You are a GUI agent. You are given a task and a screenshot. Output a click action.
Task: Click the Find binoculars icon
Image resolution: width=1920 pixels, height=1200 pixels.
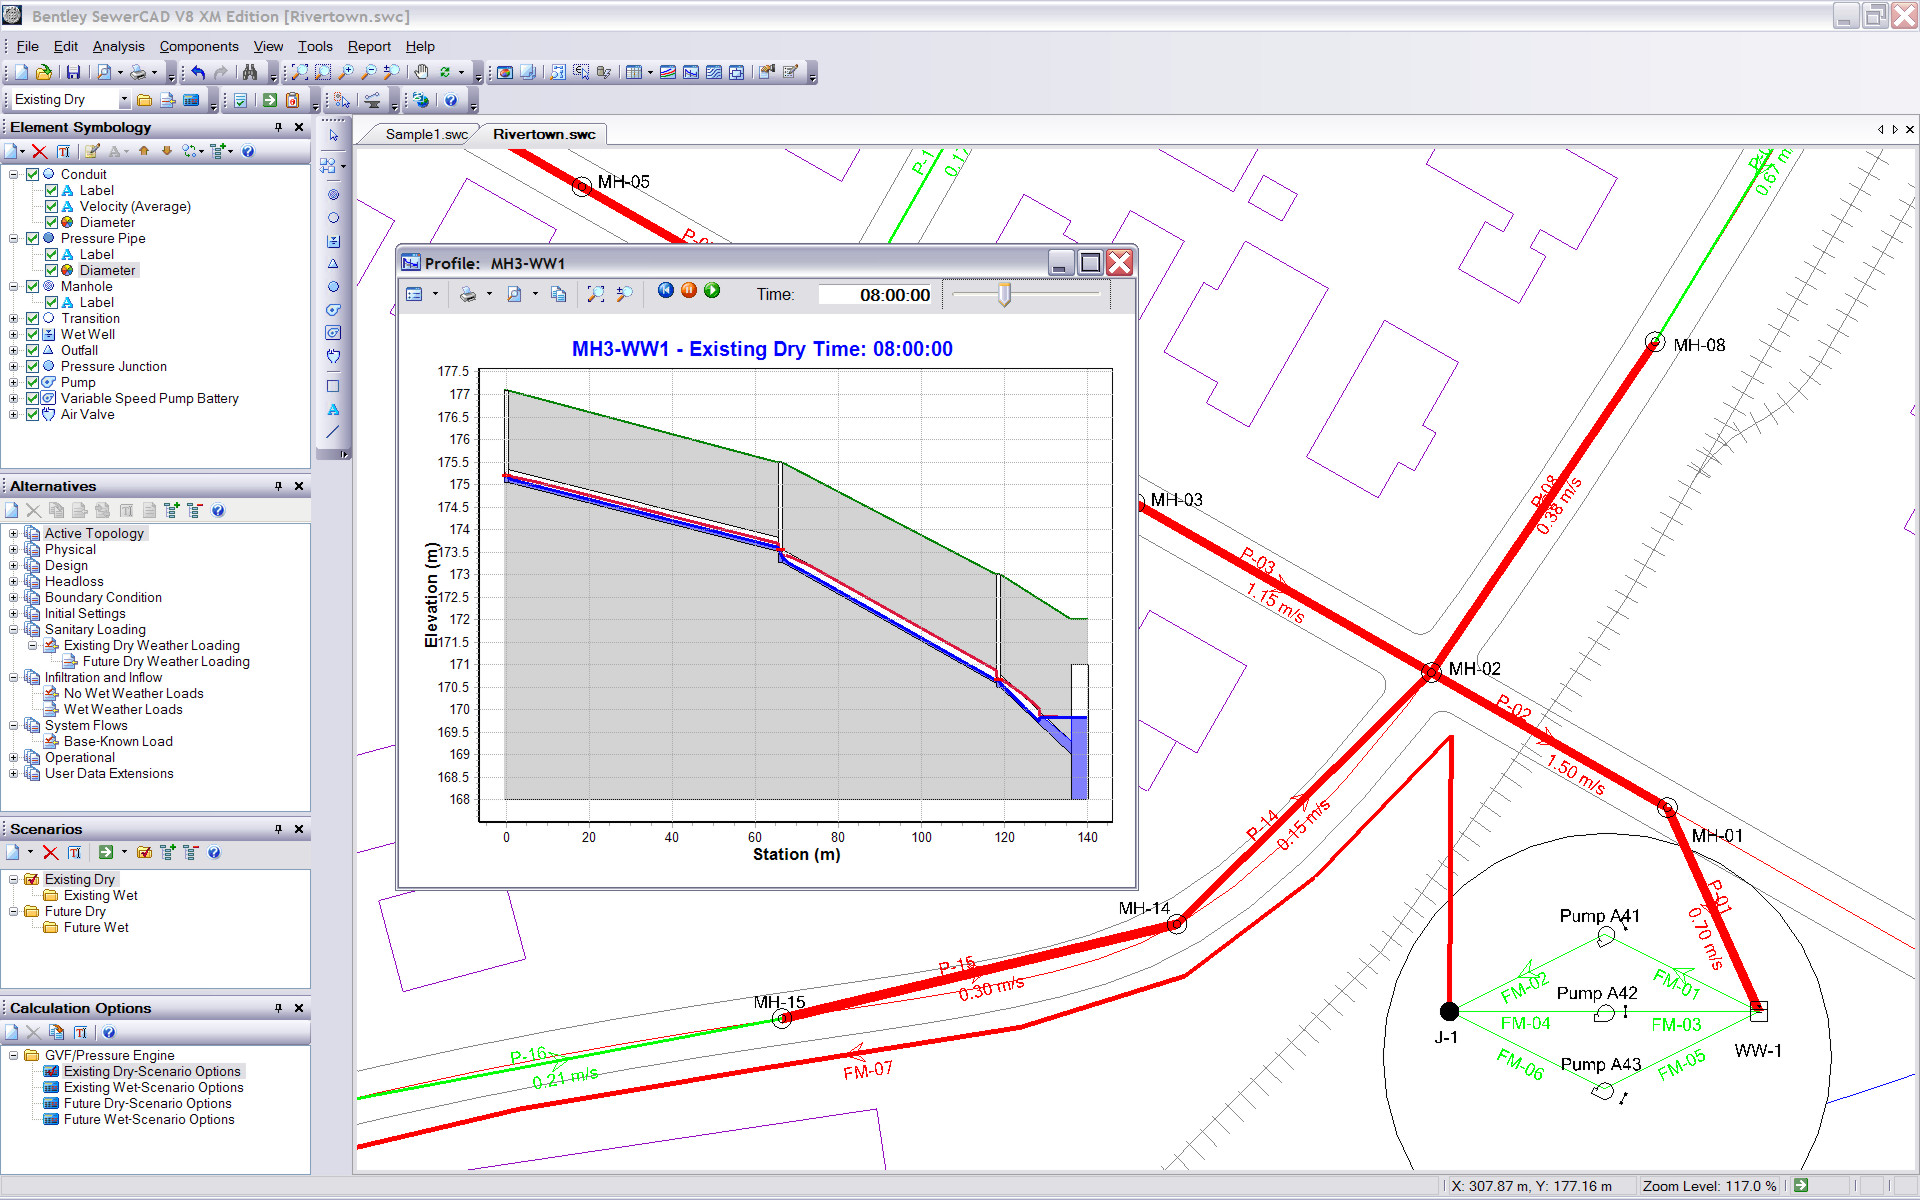[x=250, y=72]
